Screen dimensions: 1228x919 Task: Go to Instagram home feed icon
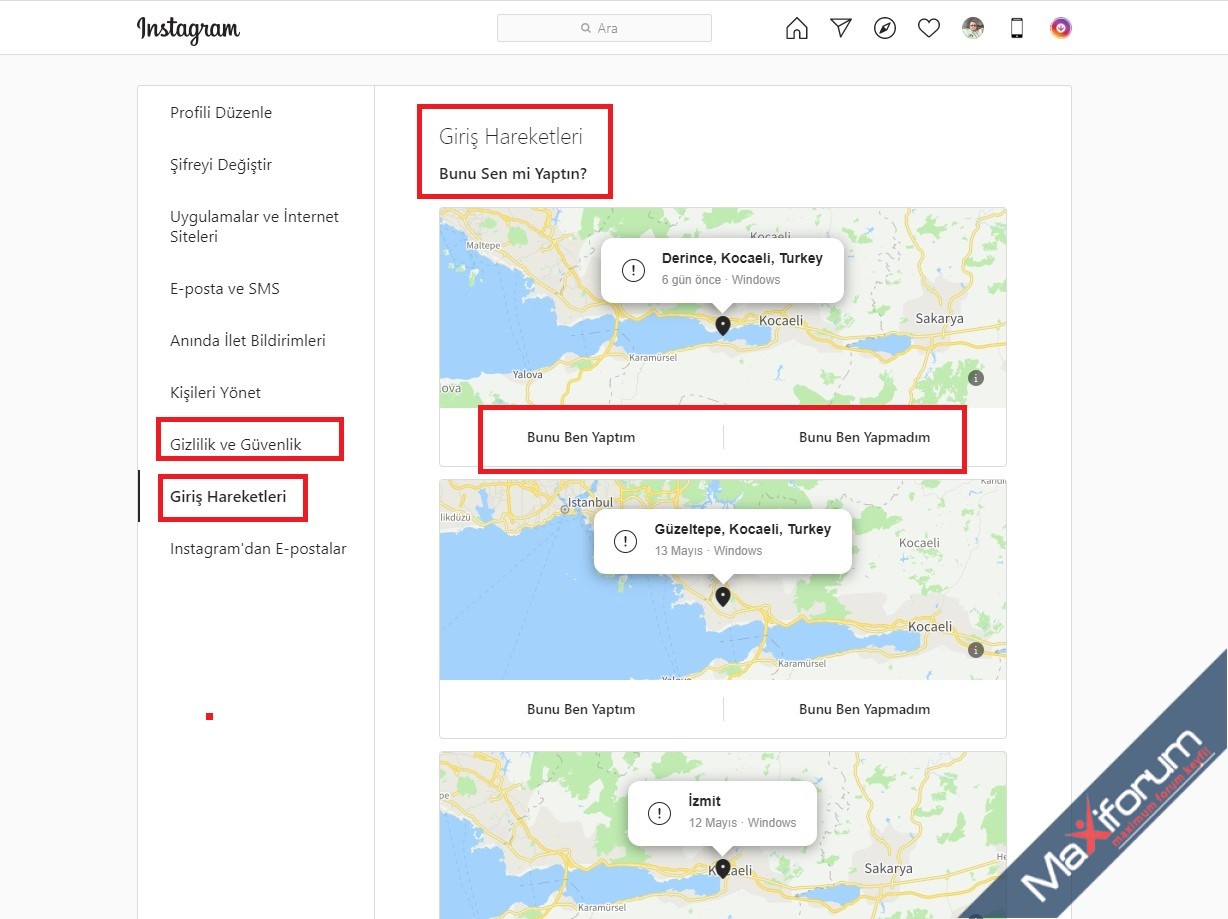pos(797,28)
